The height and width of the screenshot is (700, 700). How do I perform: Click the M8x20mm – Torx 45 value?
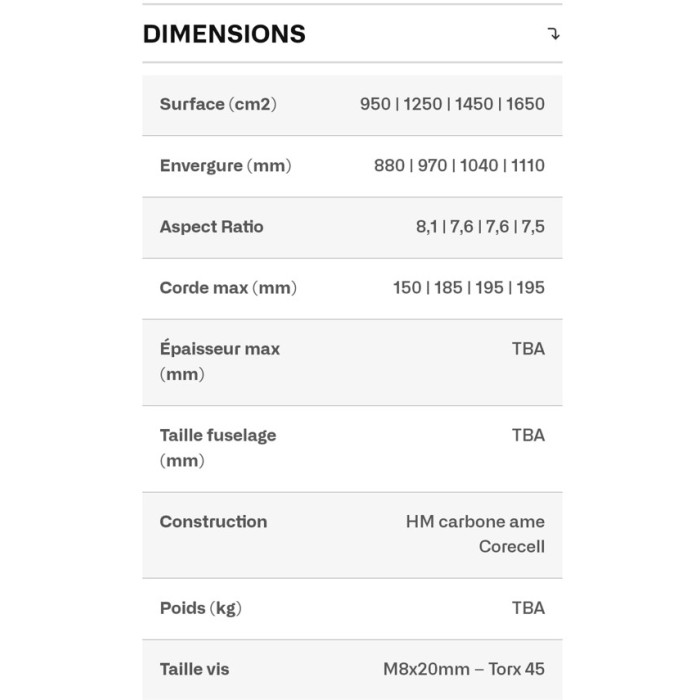[463, 669]
